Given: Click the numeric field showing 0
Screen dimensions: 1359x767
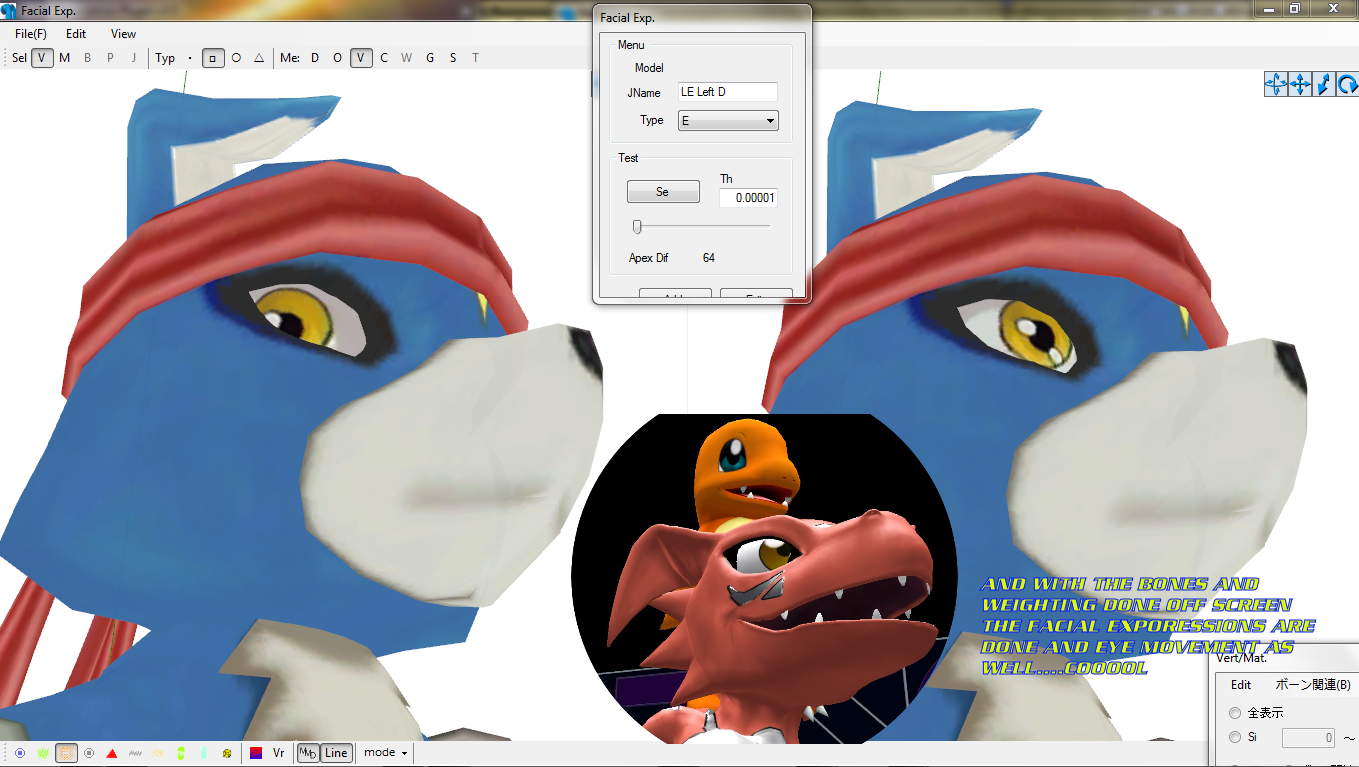Looking at the screenshot, I should click(x=1309, y=738).
